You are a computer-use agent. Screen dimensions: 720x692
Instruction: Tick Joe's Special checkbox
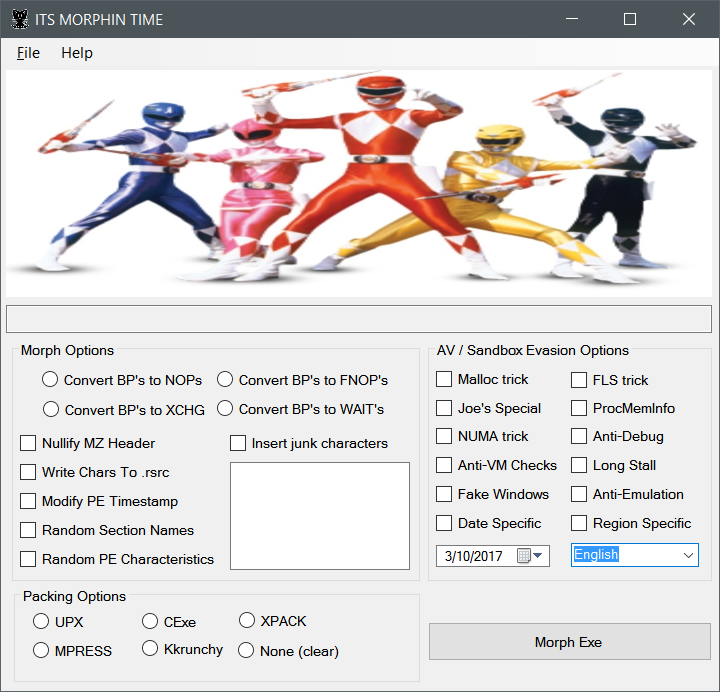point(444,408)
